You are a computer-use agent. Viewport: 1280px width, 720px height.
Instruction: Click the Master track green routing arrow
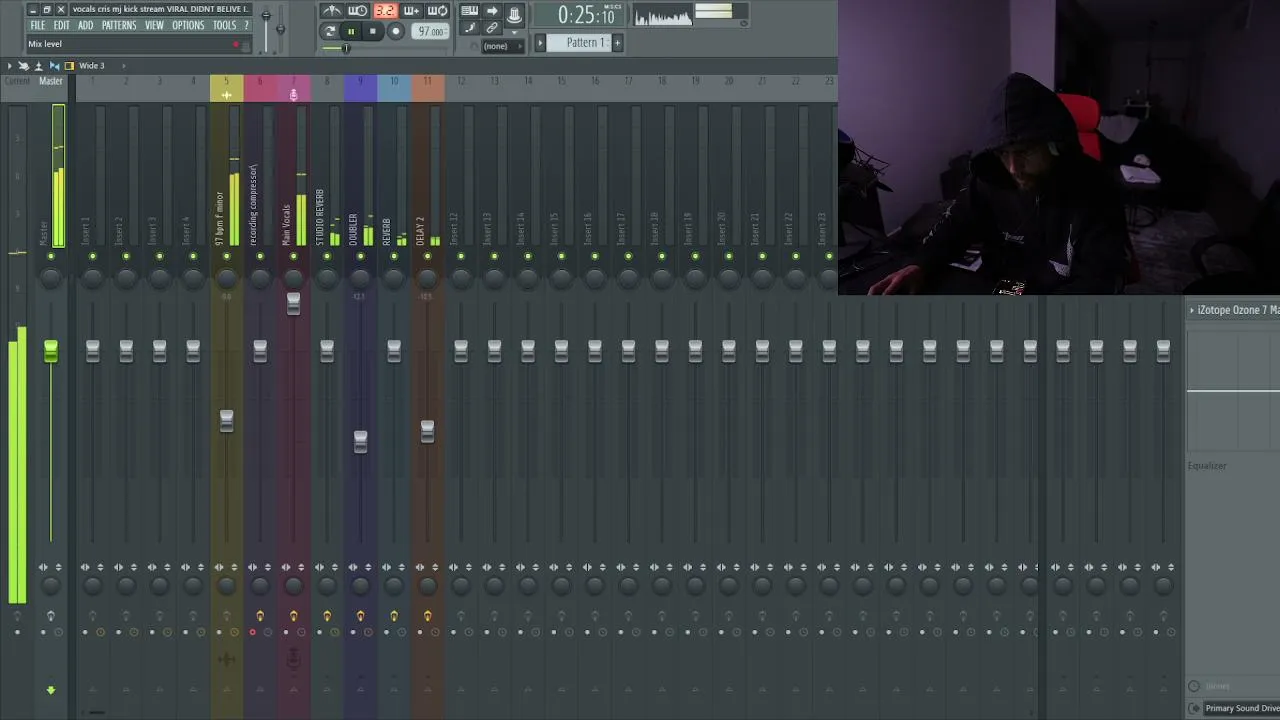pyautogui.click(x=51, y=690)
